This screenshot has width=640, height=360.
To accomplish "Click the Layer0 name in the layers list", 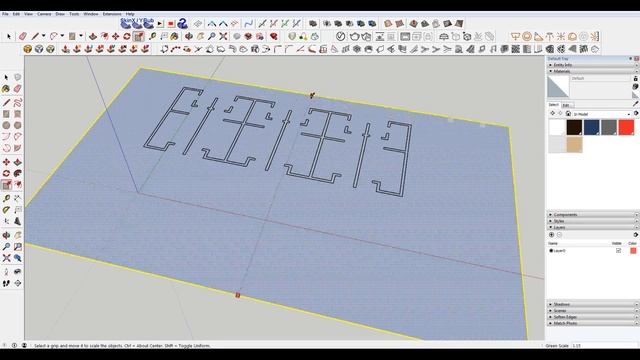I will pos(560,251).
